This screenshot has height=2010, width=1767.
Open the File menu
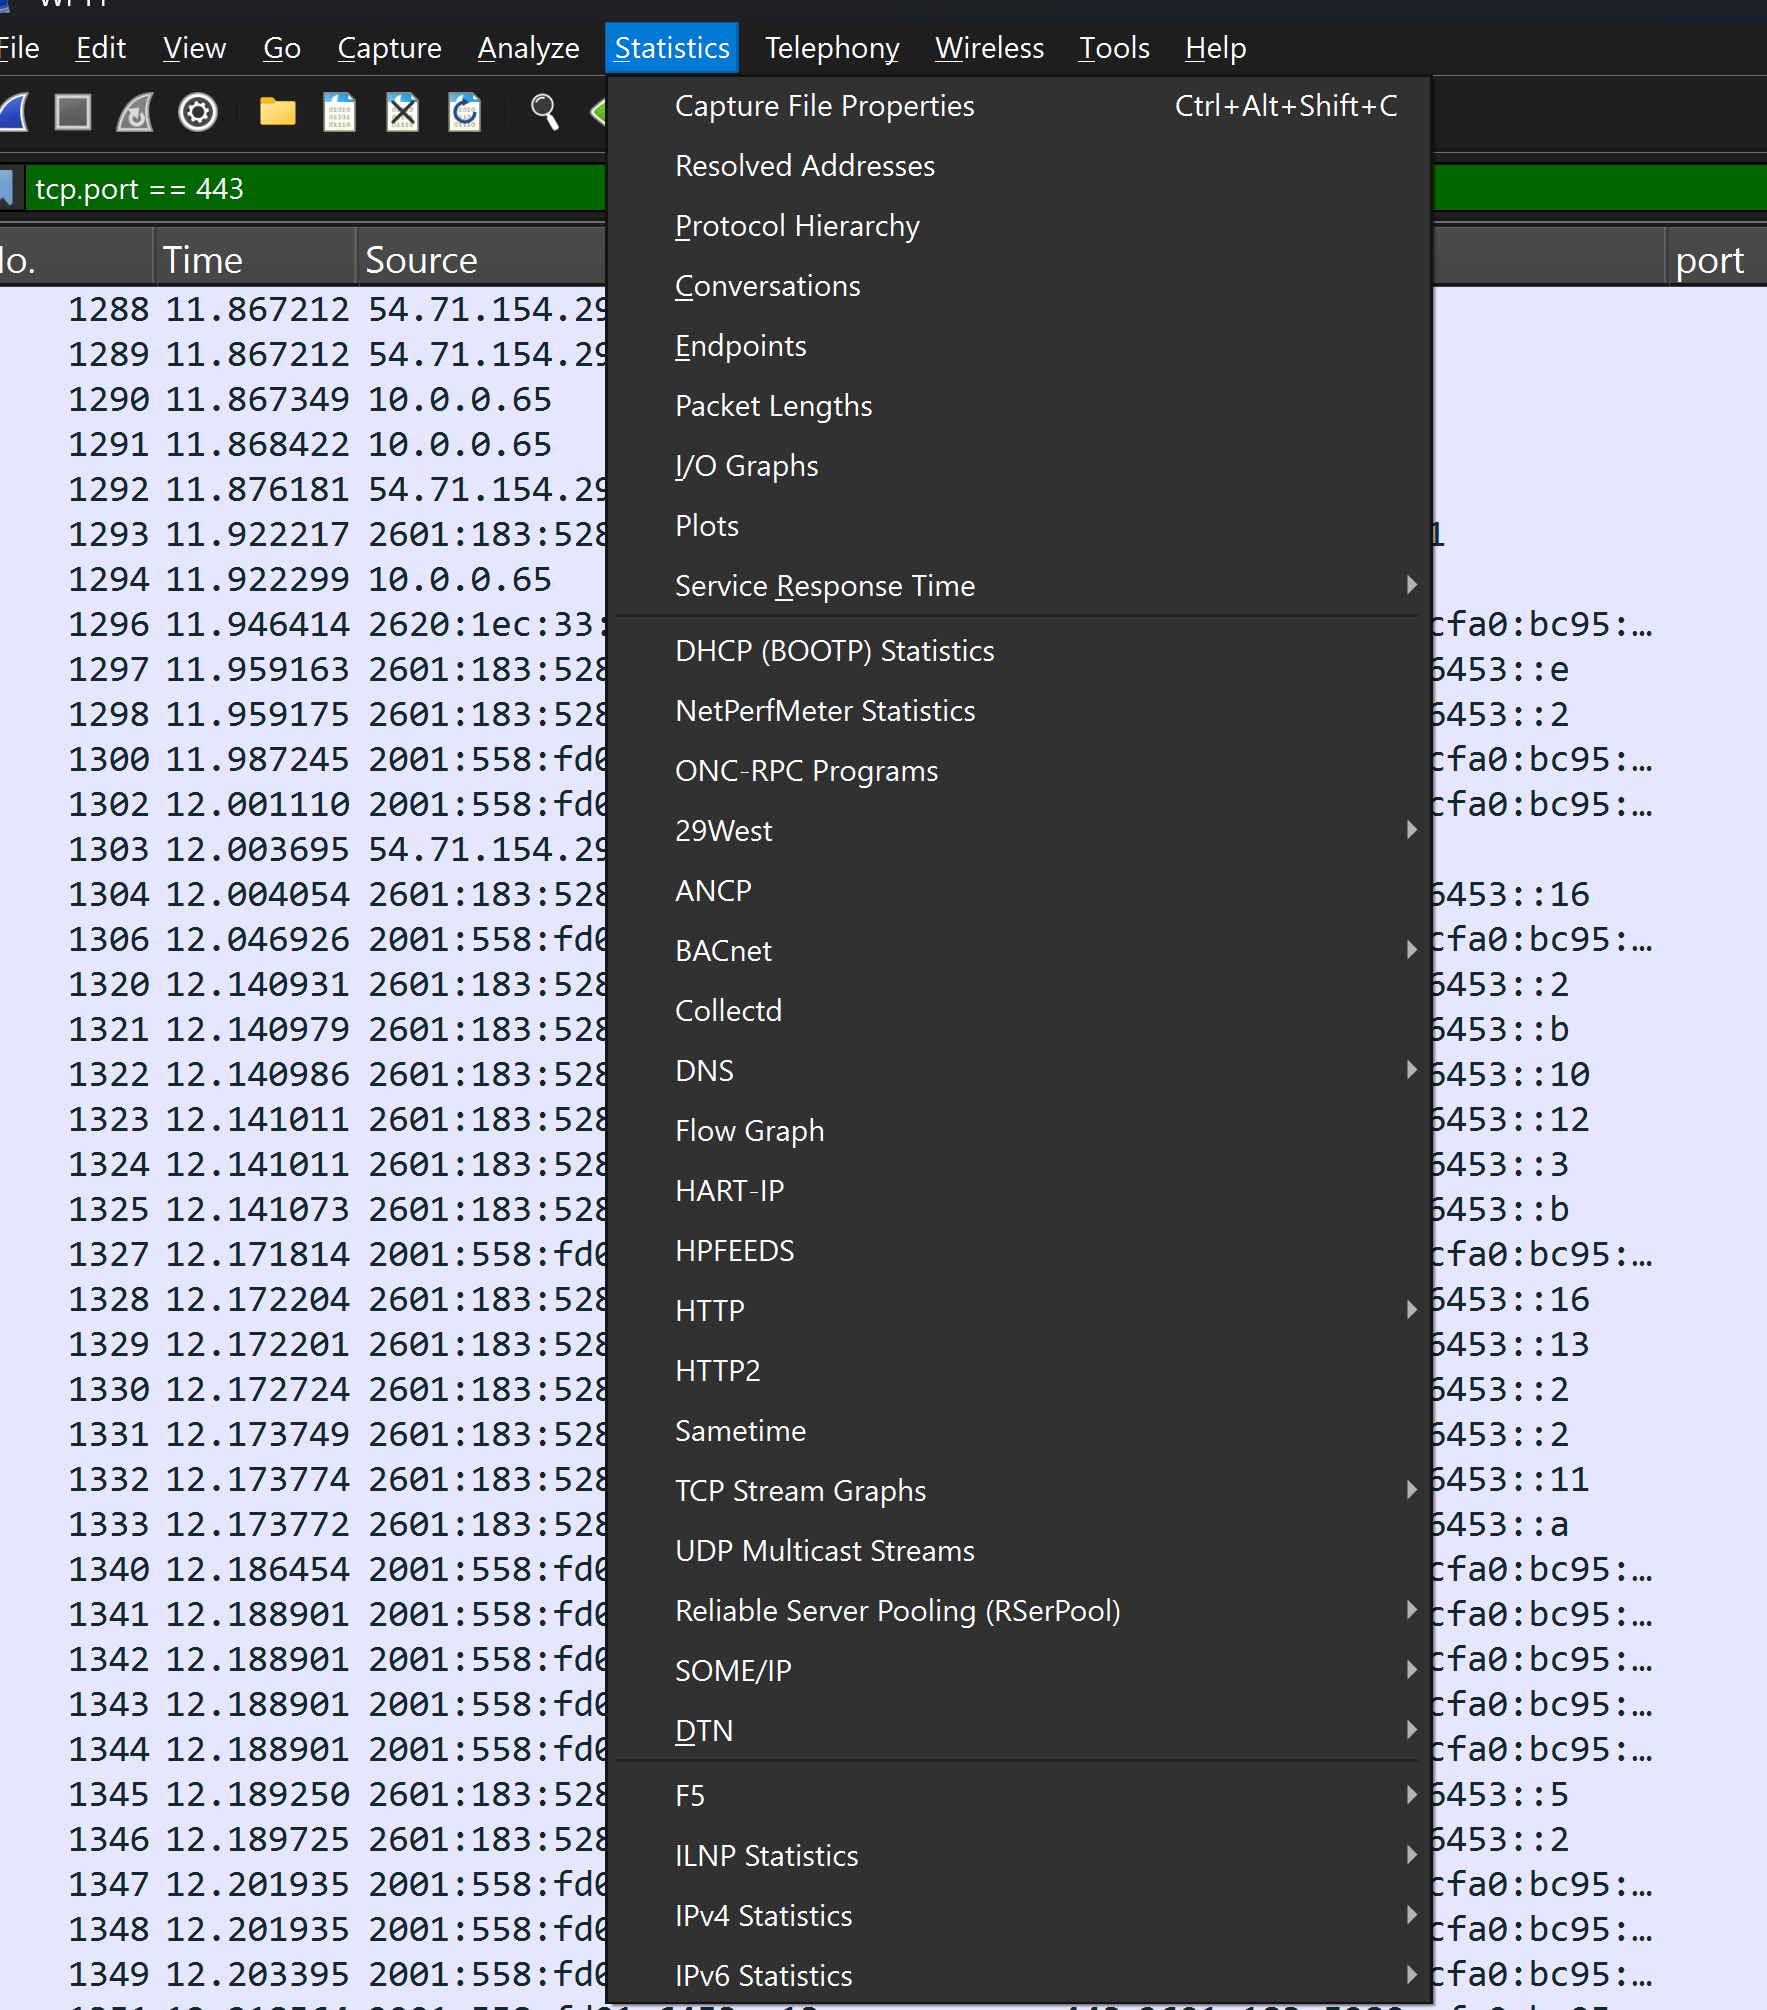click(18, 48)
